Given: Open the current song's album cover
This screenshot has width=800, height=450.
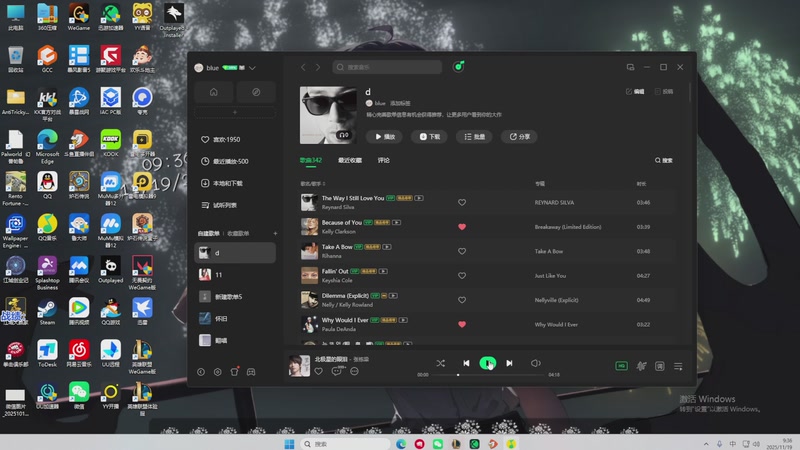Looking at the screenshot, I should [x=299, y=366].
